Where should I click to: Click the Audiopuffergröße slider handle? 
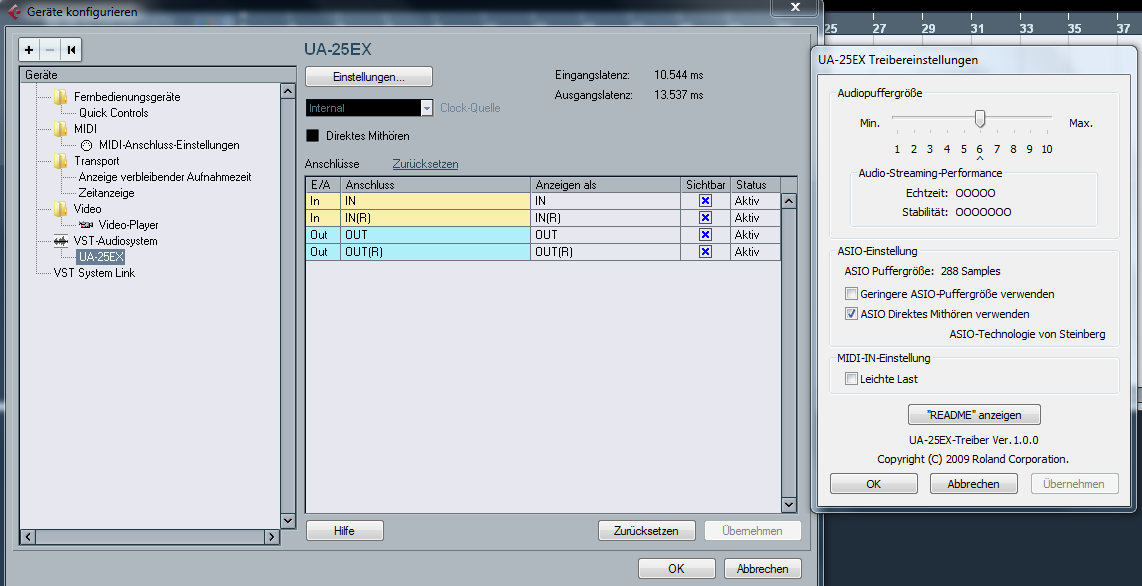click(x=980, y=119)
